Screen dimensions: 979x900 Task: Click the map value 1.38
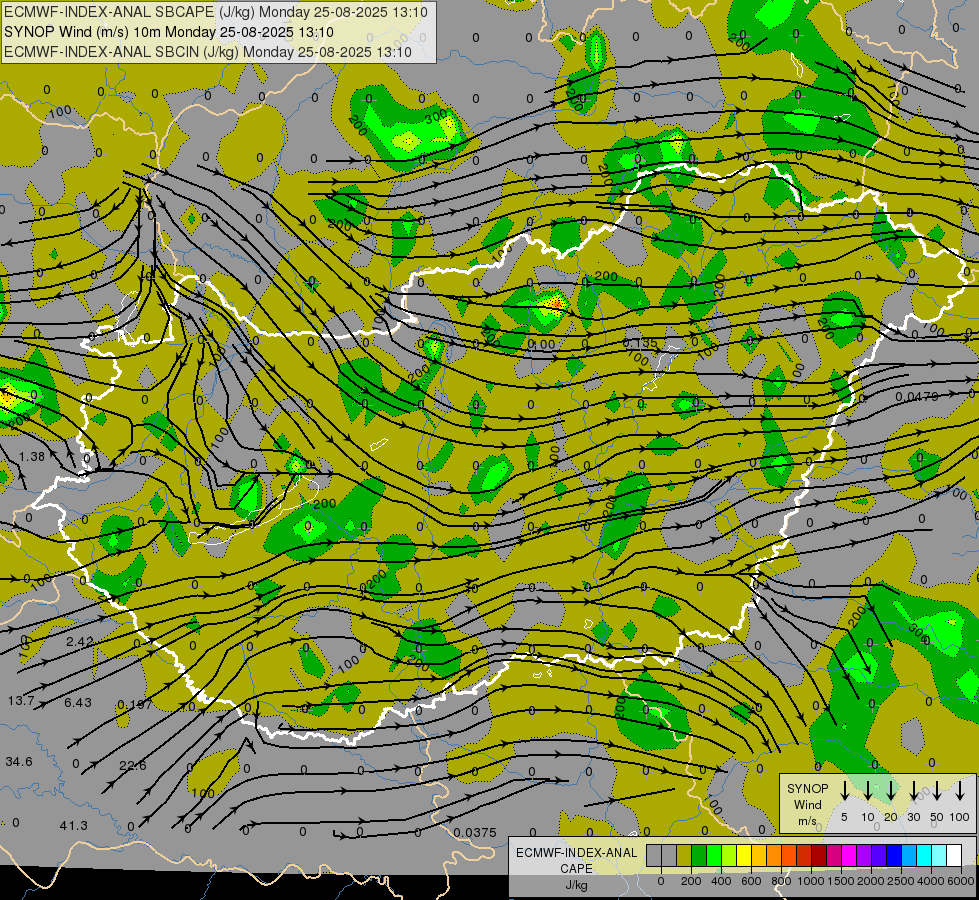click(32, 457)
